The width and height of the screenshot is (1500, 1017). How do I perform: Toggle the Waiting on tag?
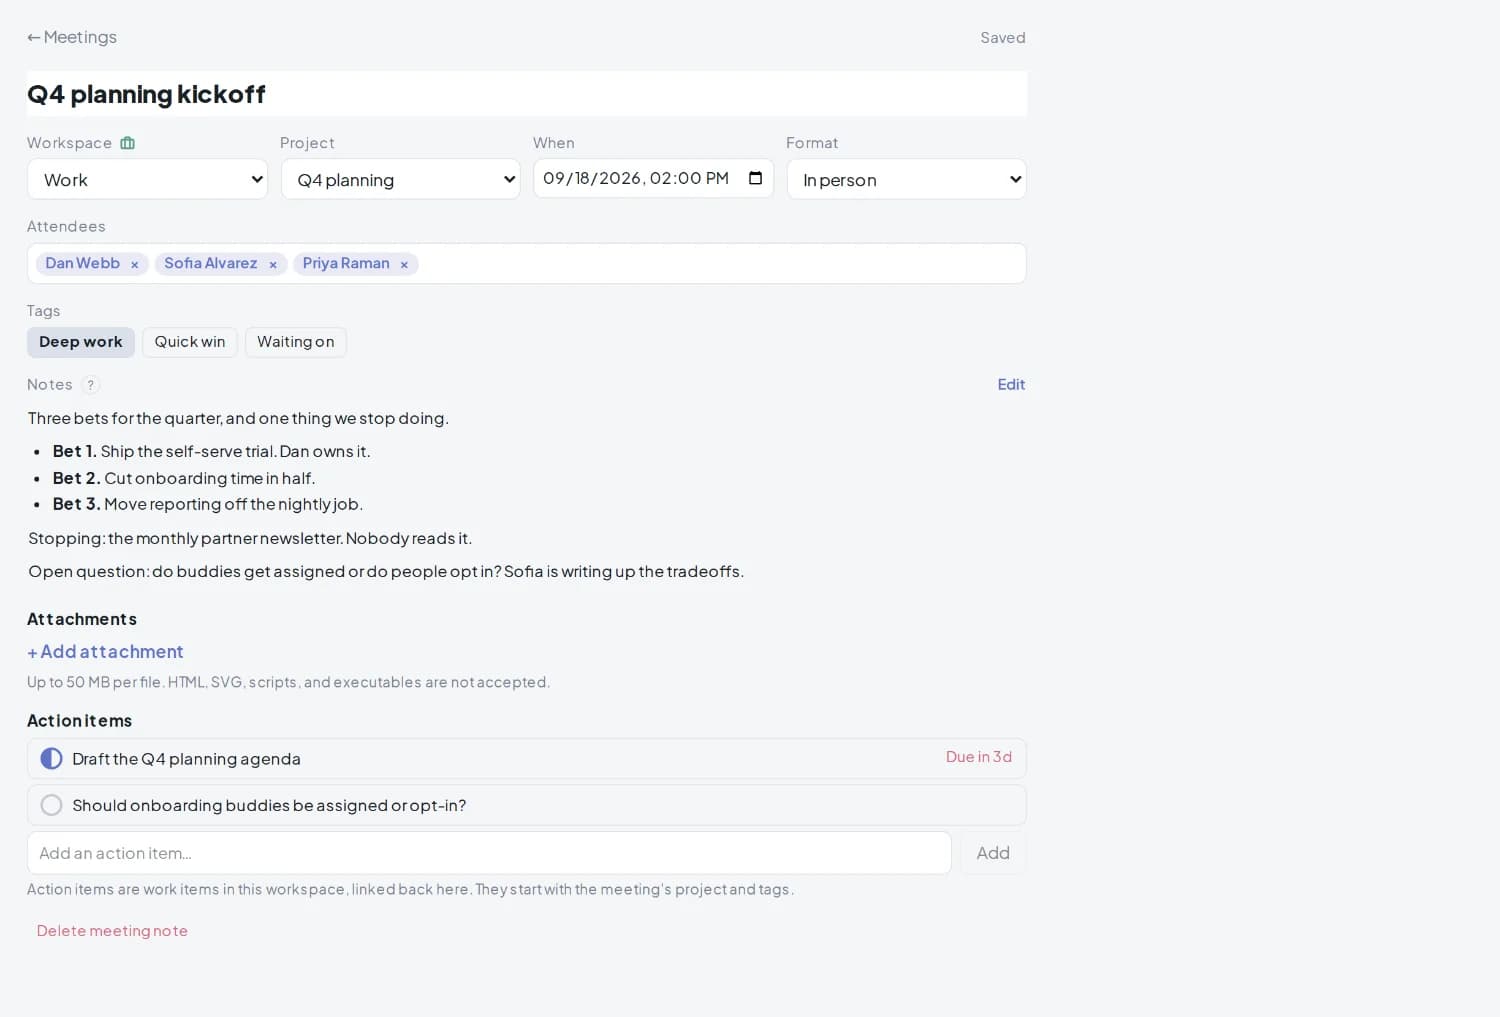296,342
